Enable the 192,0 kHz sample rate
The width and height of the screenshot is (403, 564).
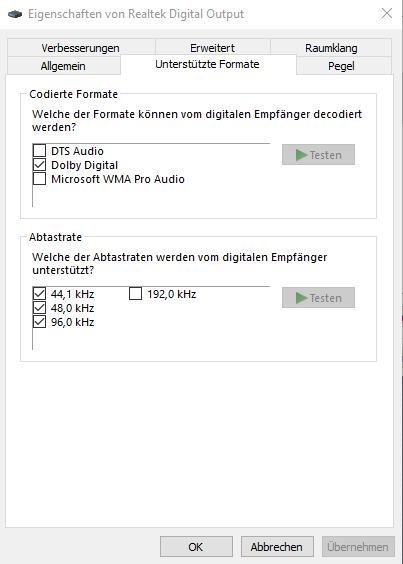[x=136, y=294]
